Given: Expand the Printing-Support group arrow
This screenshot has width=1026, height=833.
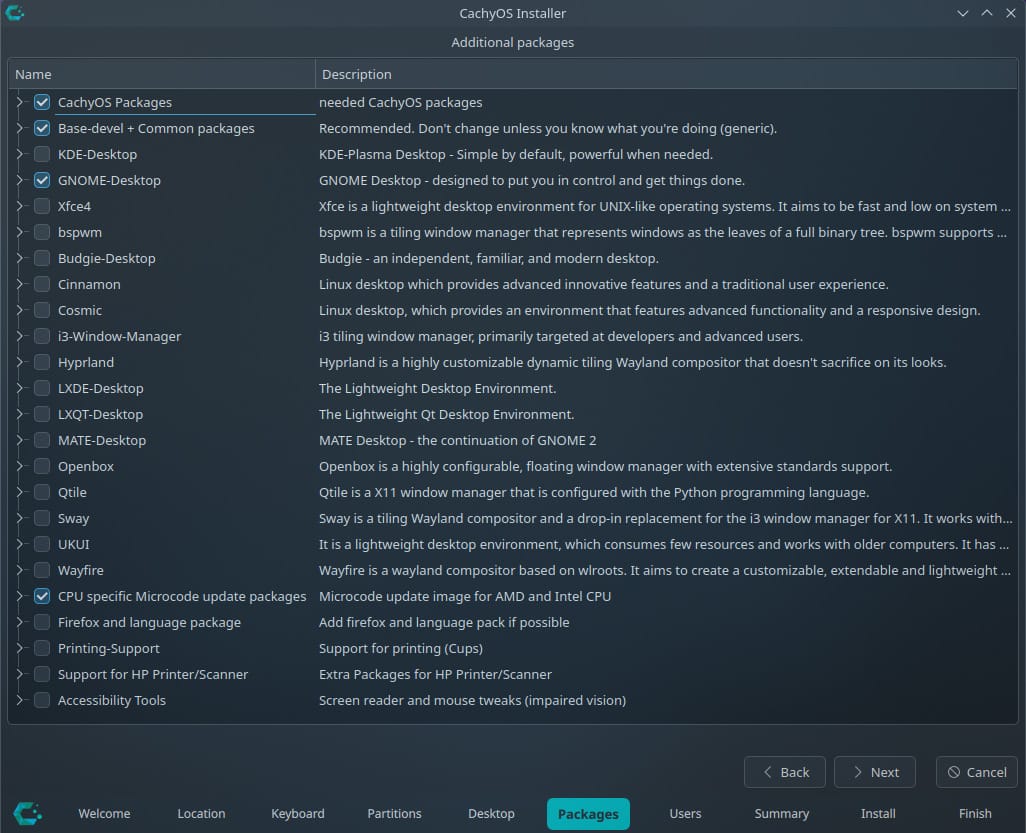Looking at the screenshot, I should tap(19, 648).
